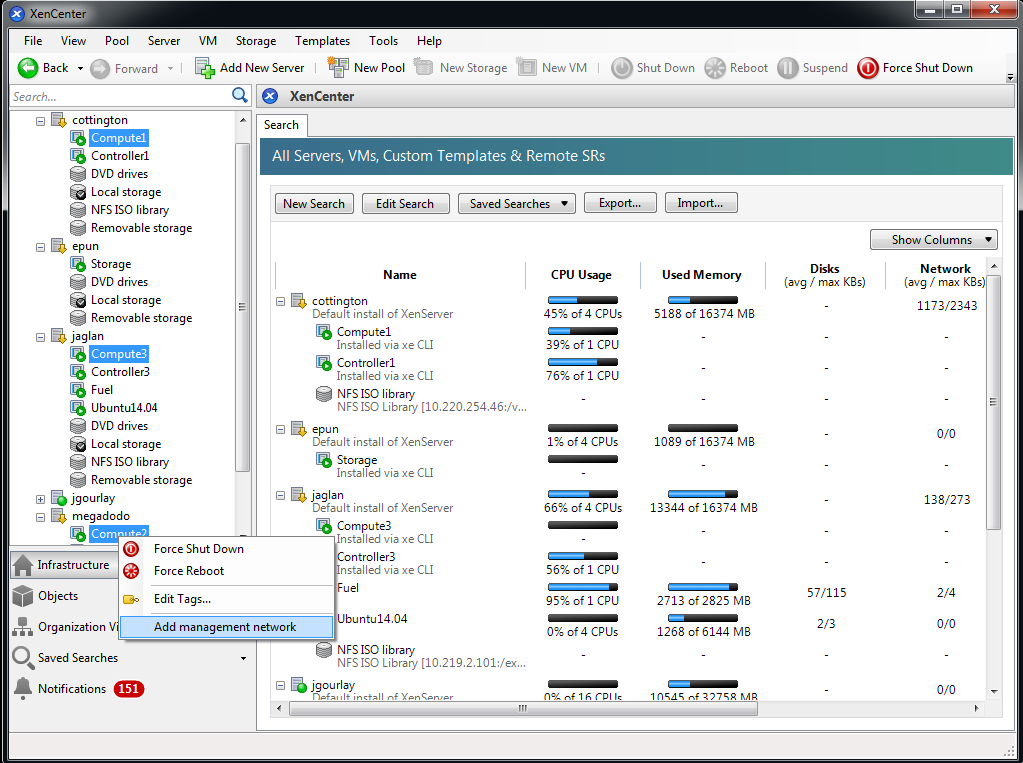Click the Export... button
The image size is (1023, 763).
tap(620, 203)
